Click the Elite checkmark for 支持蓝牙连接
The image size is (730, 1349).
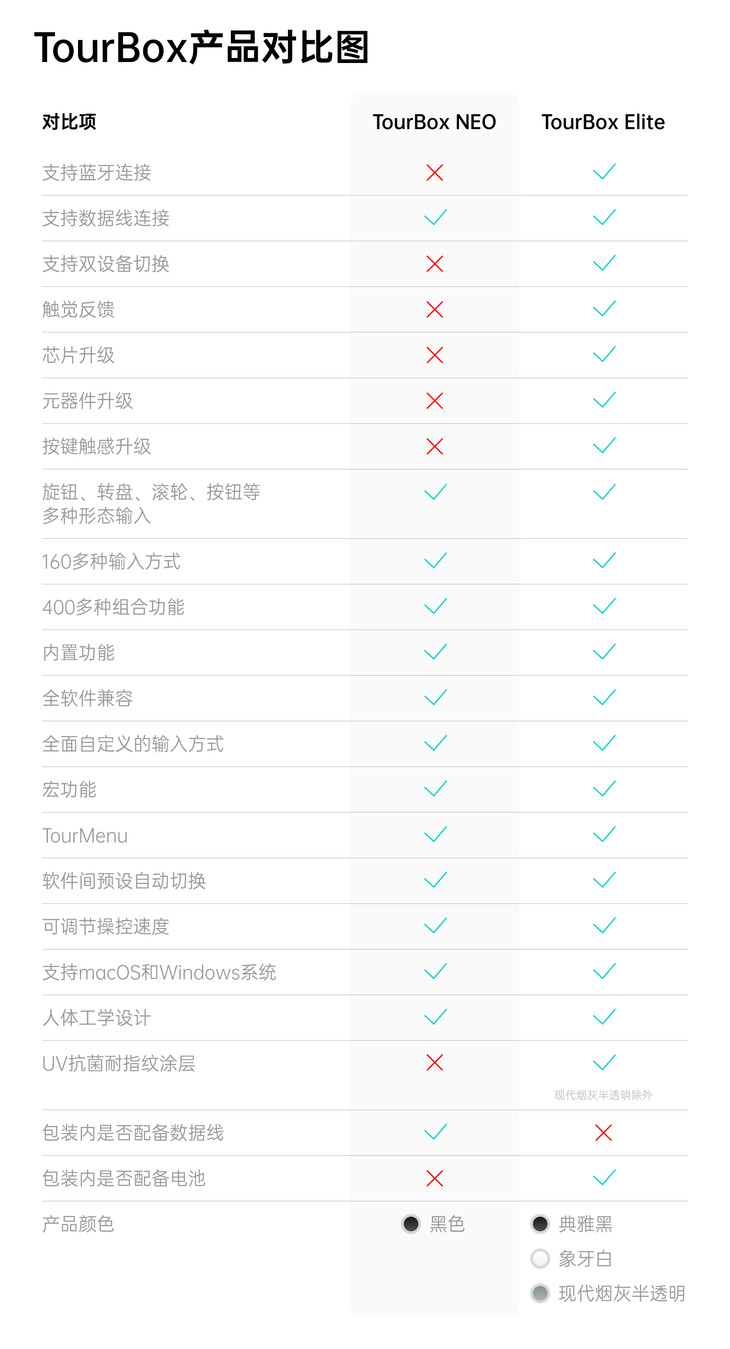coord(603,173)
